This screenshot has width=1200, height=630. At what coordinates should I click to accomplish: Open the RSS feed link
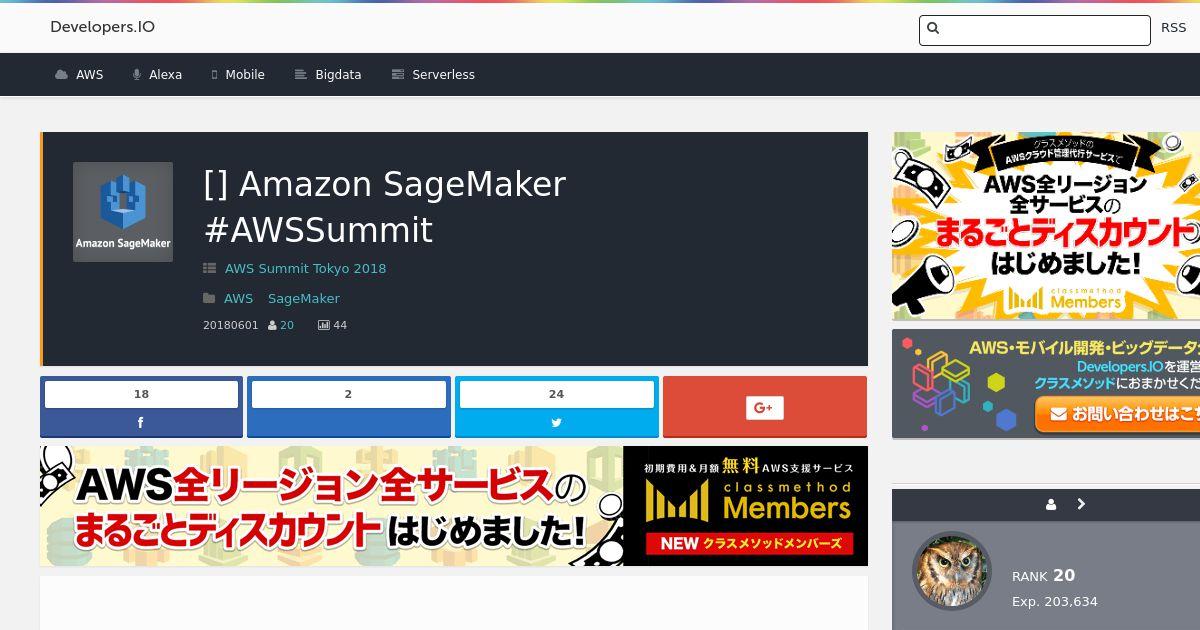(x=1173, y=28)
